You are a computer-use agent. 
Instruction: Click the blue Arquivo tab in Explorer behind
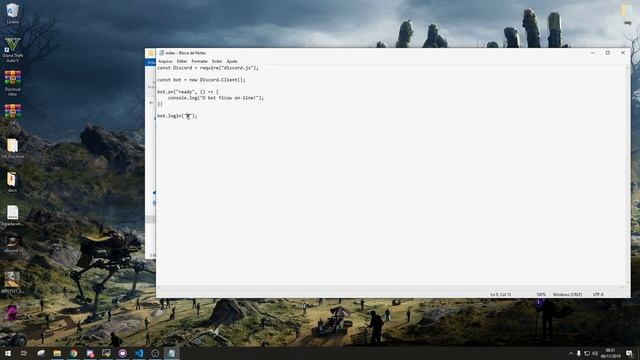click(151, 62)
